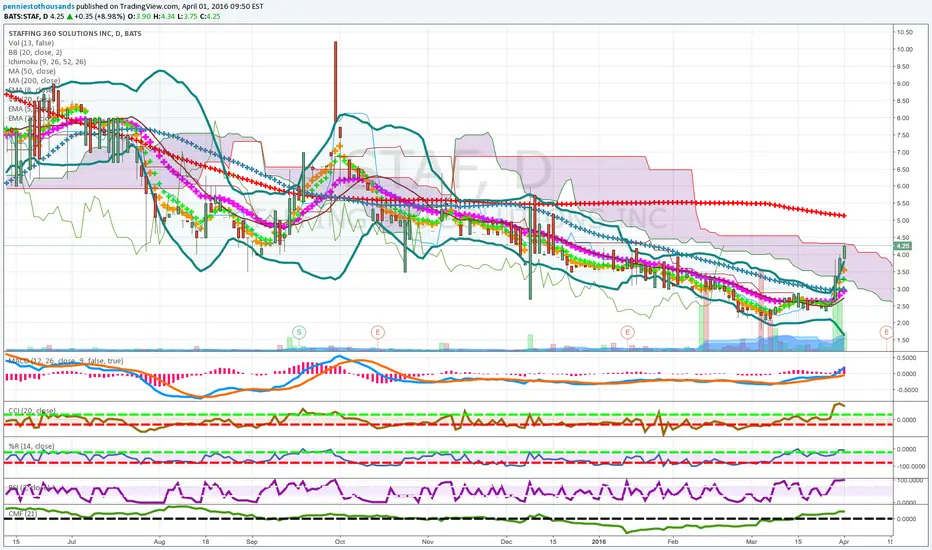The image size is (932, 550).
Task: Click the E earnings marker after April
Action: (886, 332)
